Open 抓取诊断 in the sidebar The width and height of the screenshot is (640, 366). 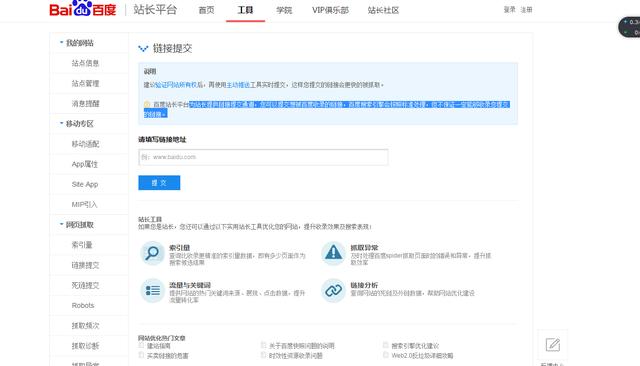pyautogui.click(x=85, y=346)
